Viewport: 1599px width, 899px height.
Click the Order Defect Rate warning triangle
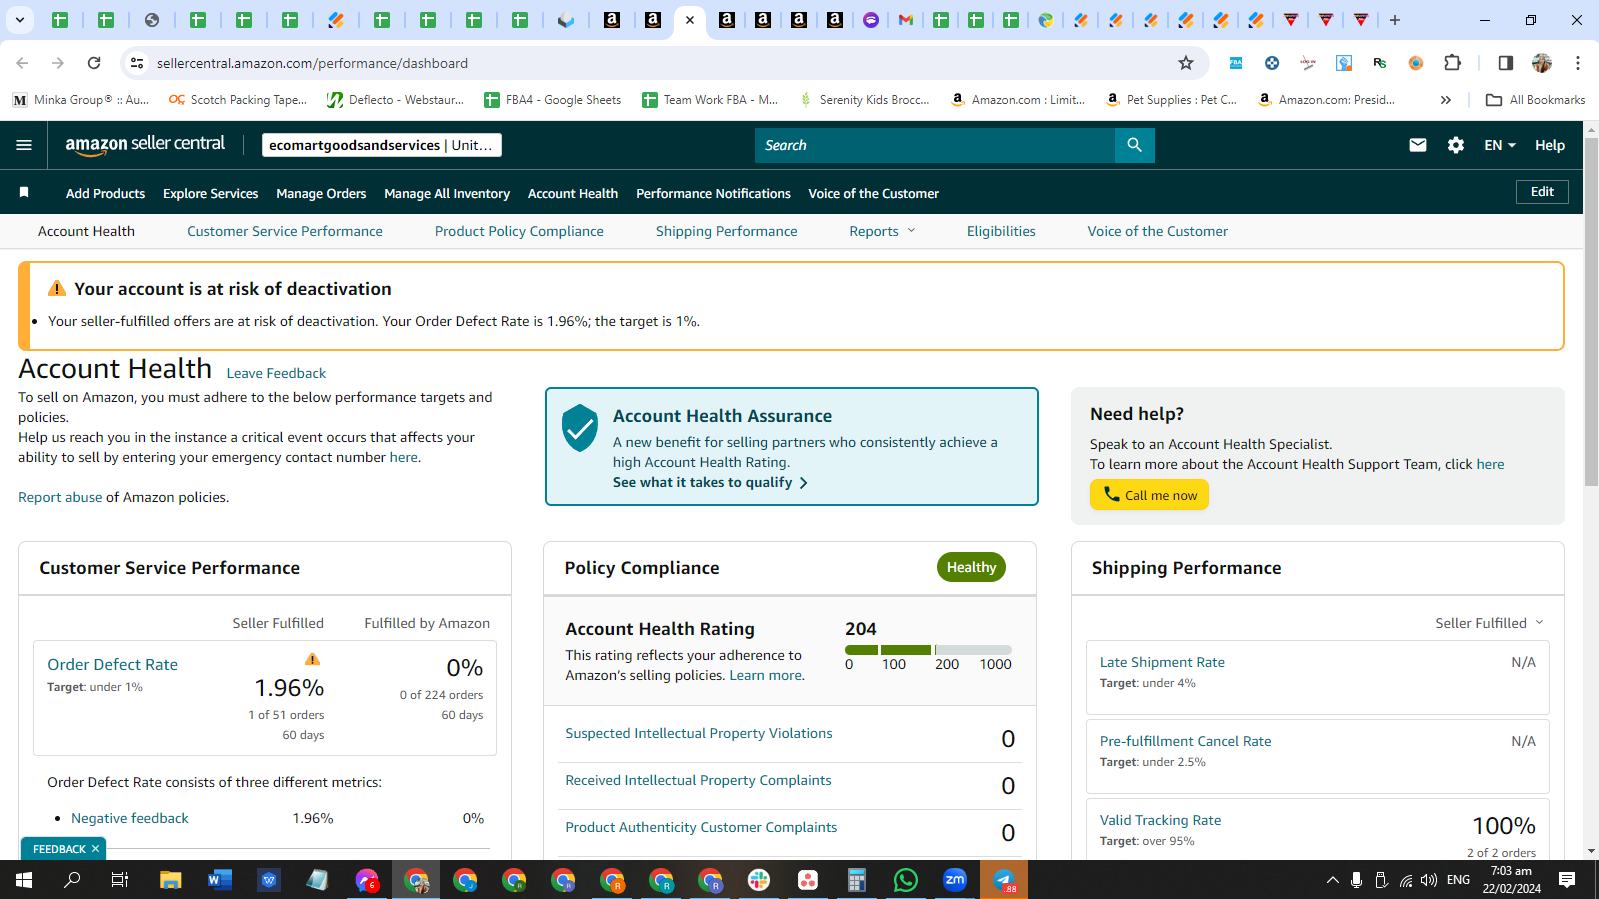pyautogui.click(x=312, y=659)
